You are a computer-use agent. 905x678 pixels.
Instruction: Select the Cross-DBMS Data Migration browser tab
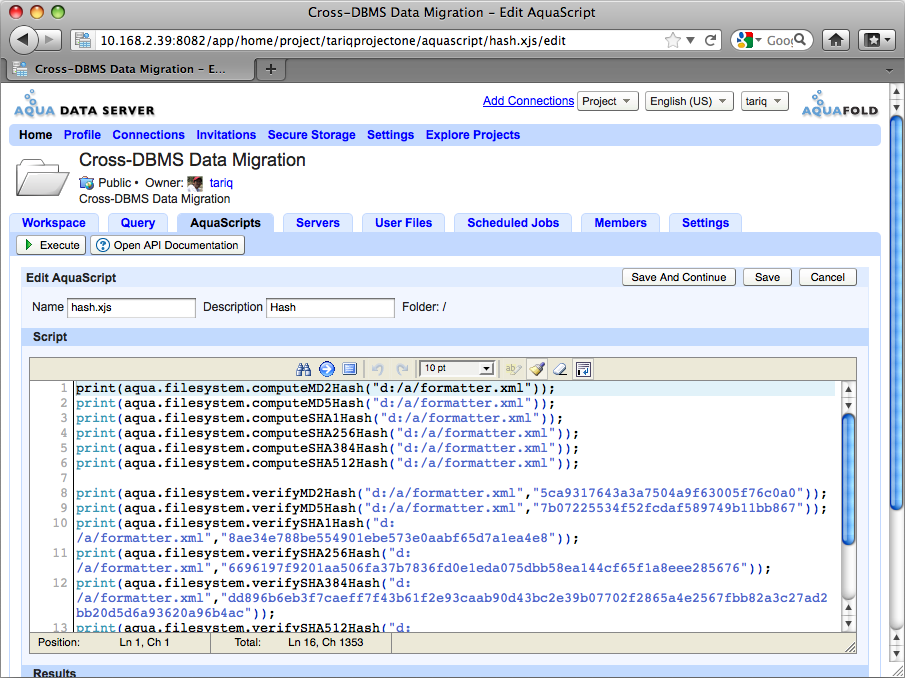[130, 69]
